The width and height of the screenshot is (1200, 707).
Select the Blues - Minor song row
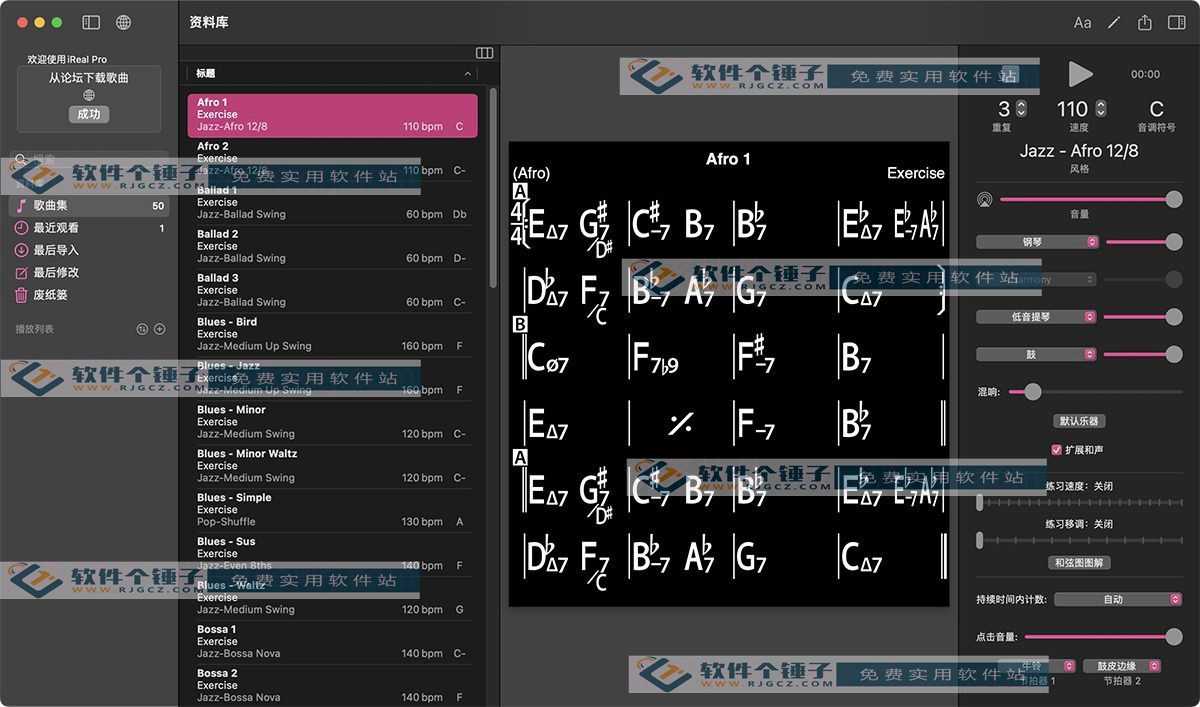pos(332,422)
